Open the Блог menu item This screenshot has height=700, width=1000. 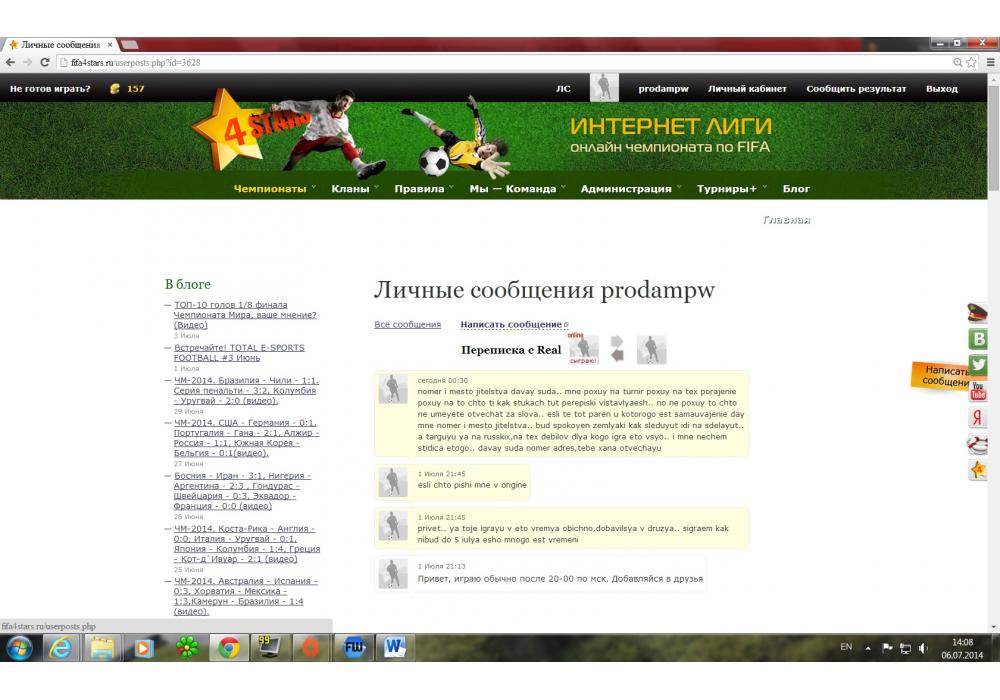pyautogui.click(x=796, y=189)
